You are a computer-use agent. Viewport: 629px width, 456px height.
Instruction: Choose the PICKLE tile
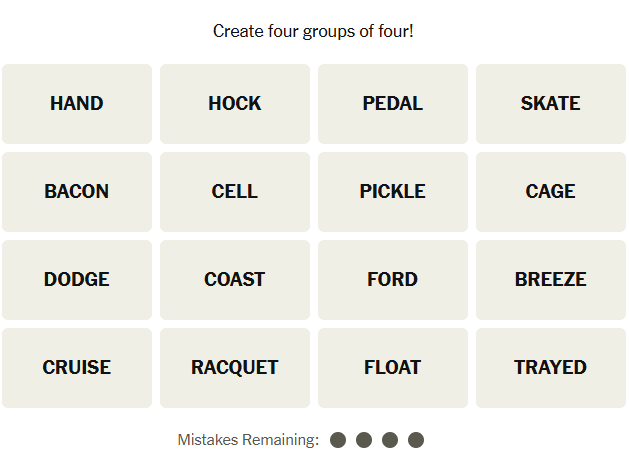pos(393,192)
